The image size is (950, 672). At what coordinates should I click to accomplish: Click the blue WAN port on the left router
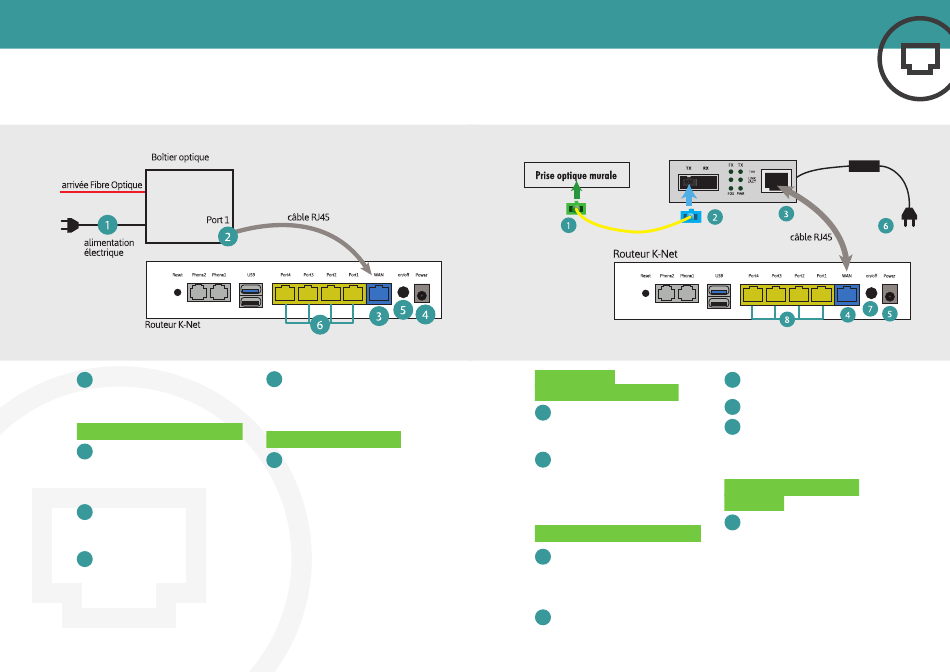click(x=379, y=294)
